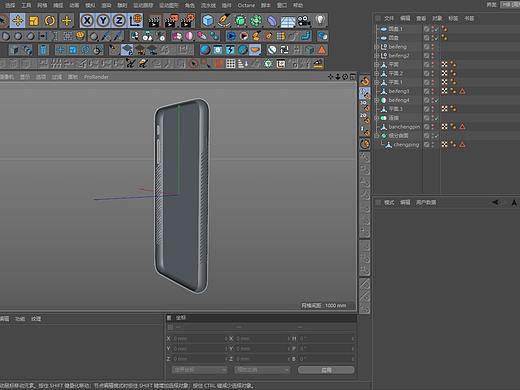Toggle visibility dots for beifeng2
520x390 pixels.
click(433, 56)
